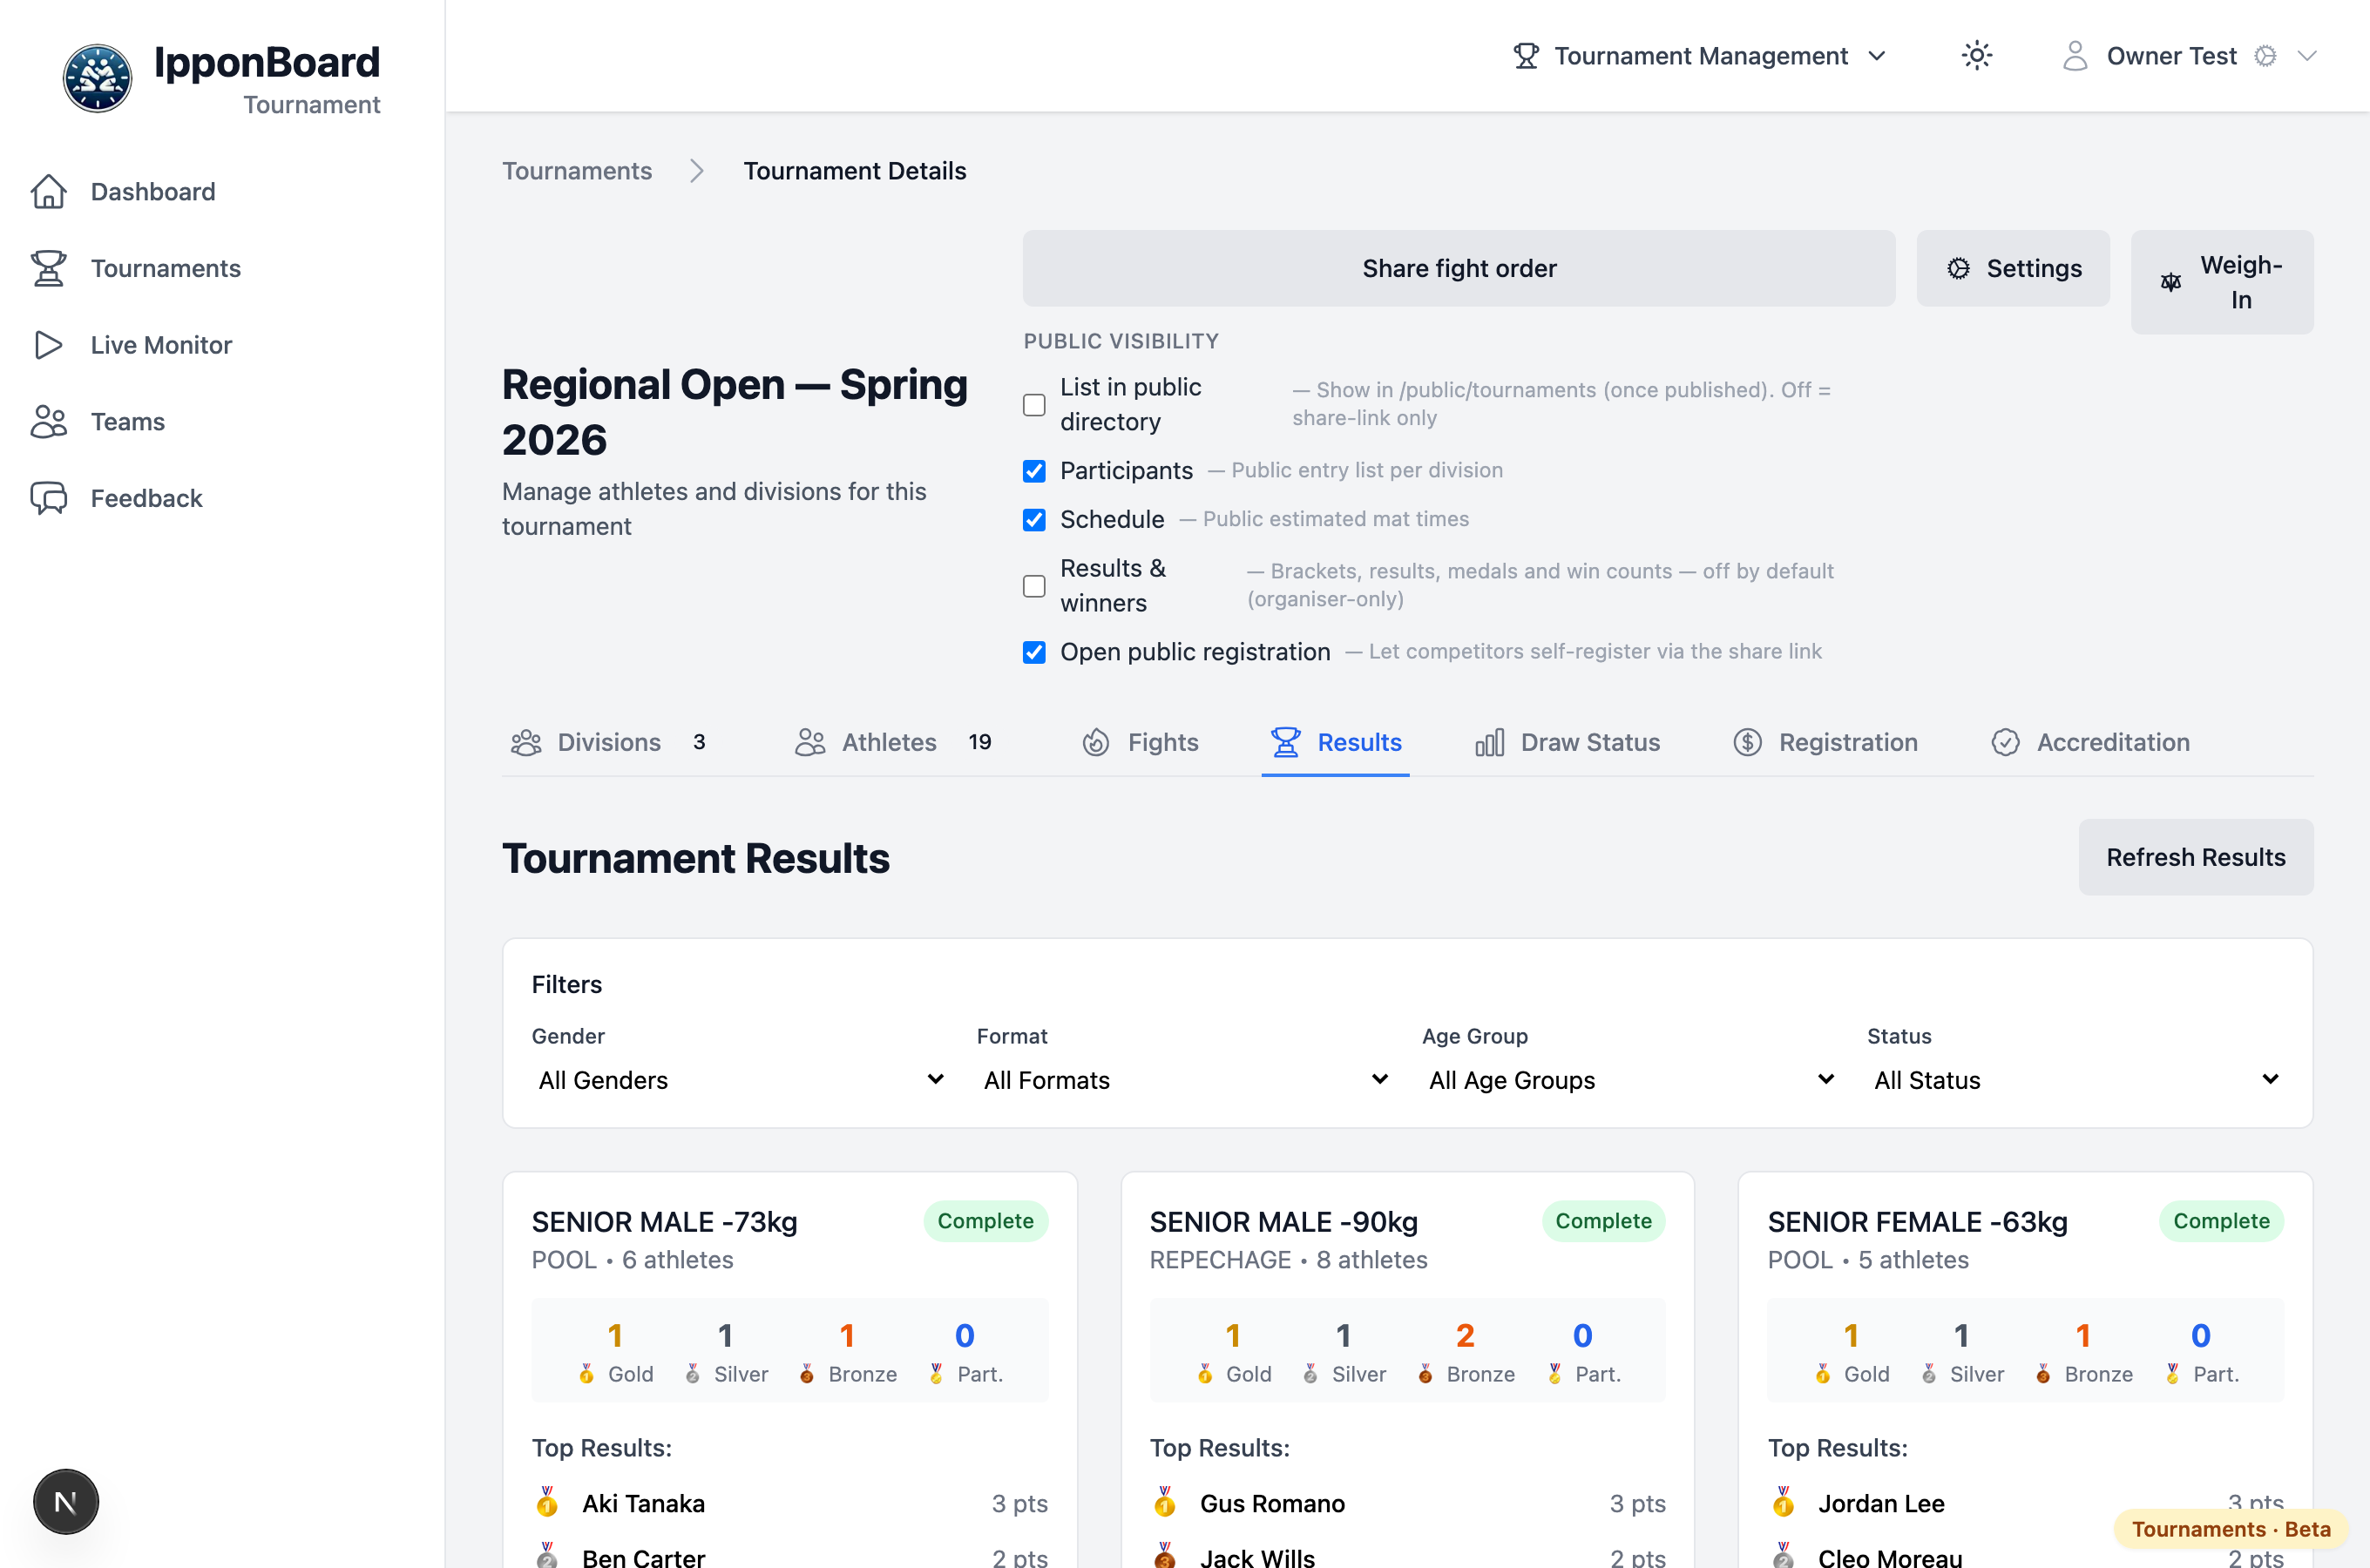The image size is (2370, 1568).
Task: Open the Format filter dropdown
Action: coord(1186,1080)
